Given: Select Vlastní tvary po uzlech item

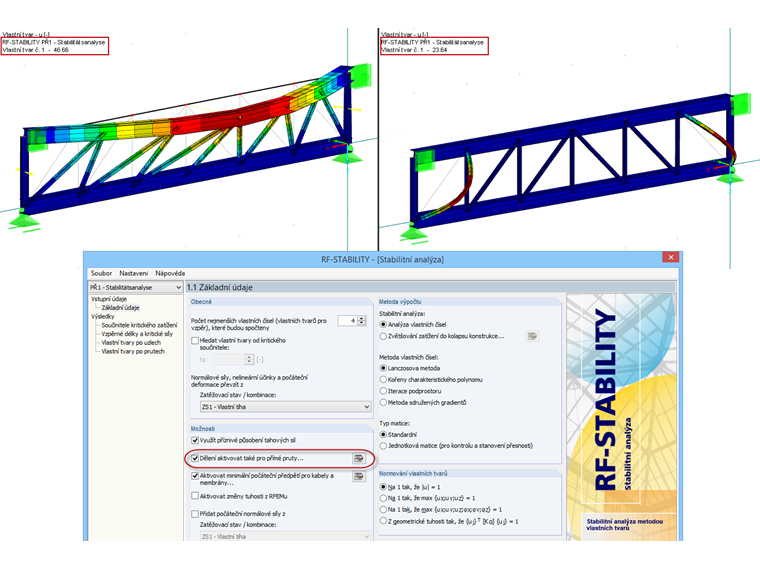Looking at the screenshot, I should click(x=131, y=343).
